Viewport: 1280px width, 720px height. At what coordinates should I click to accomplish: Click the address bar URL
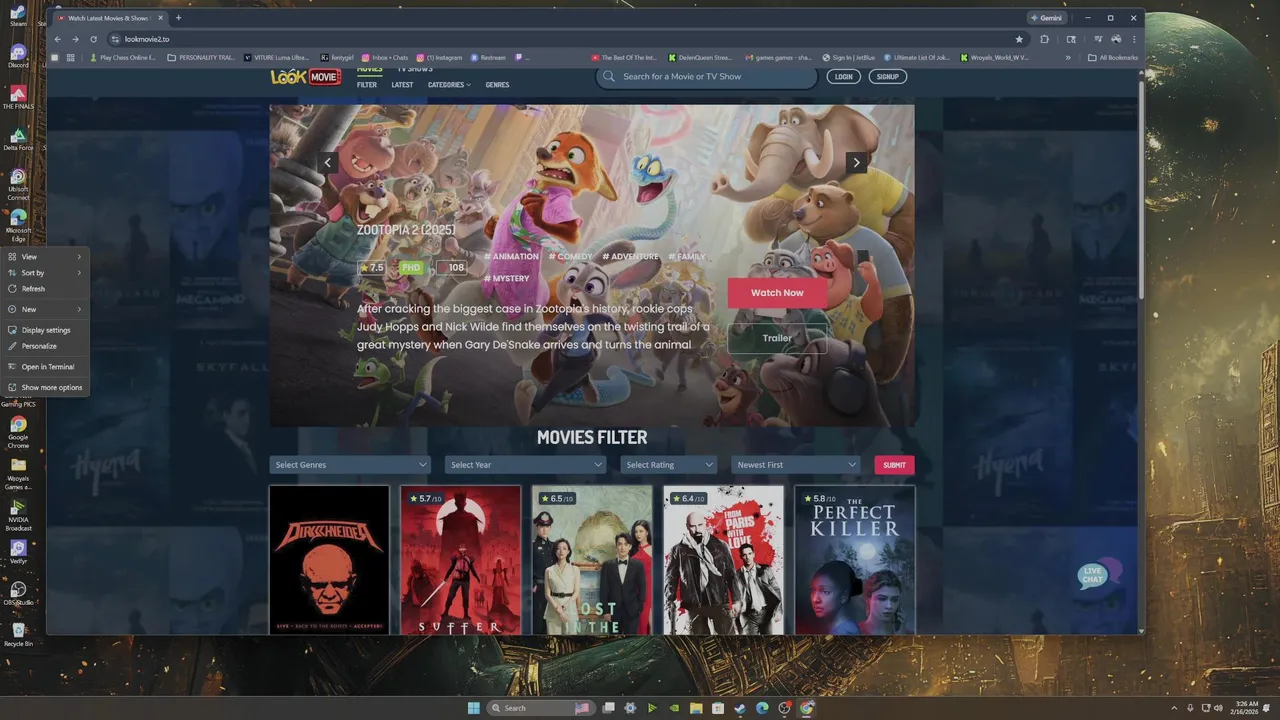(x=147, y=39)
